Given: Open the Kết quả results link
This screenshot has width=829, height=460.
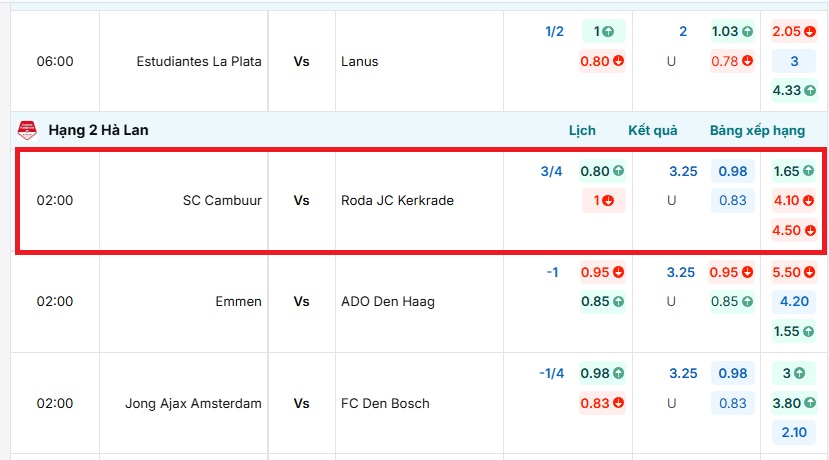Looking at the screenshot, I should click(x=652, y=130).
